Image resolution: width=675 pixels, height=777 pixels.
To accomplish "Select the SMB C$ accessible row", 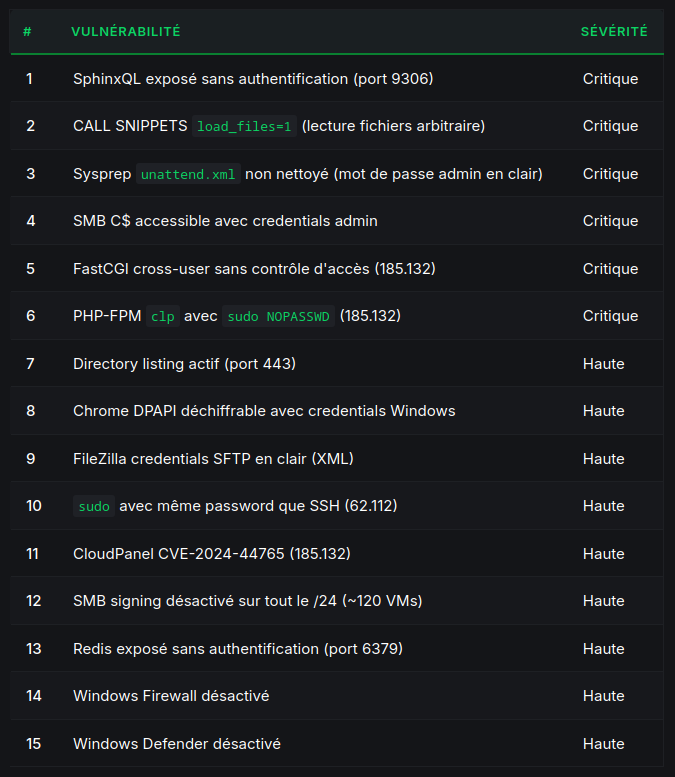I will point(225,221).
